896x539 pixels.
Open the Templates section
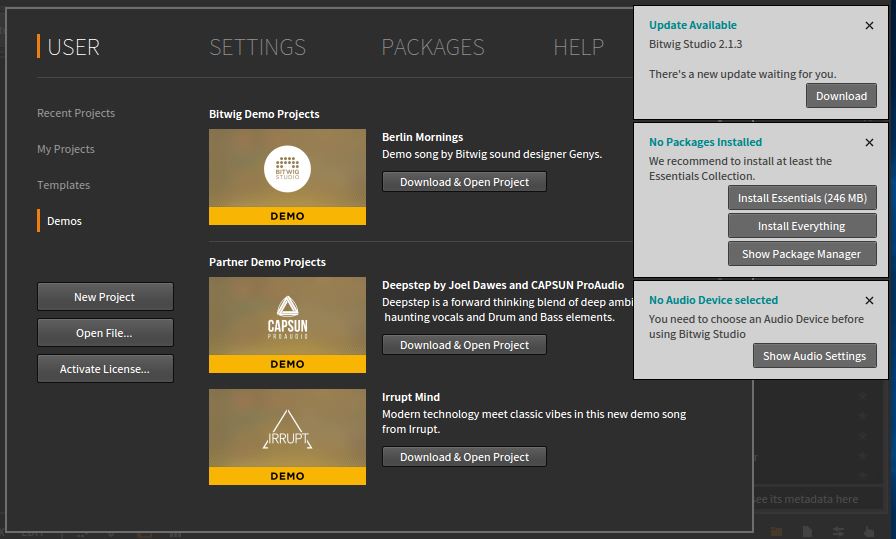(x=63, y=185)
